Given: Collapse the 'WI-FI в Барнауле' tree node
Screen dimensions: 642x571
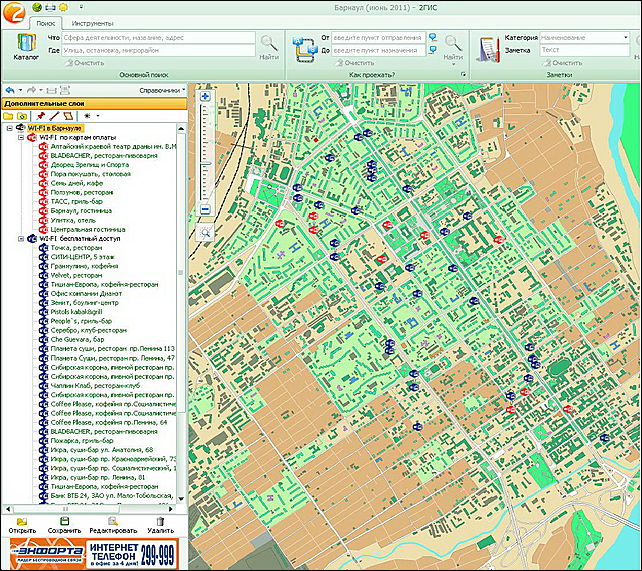Looking at the screenshot, I should [x=8, y=128].
